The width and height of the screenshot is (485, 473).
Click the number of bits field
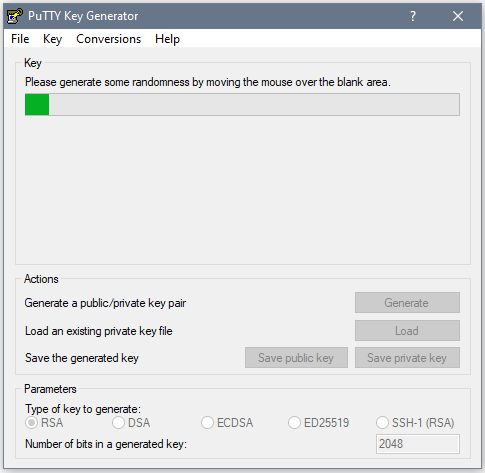(x=418, y=444)
